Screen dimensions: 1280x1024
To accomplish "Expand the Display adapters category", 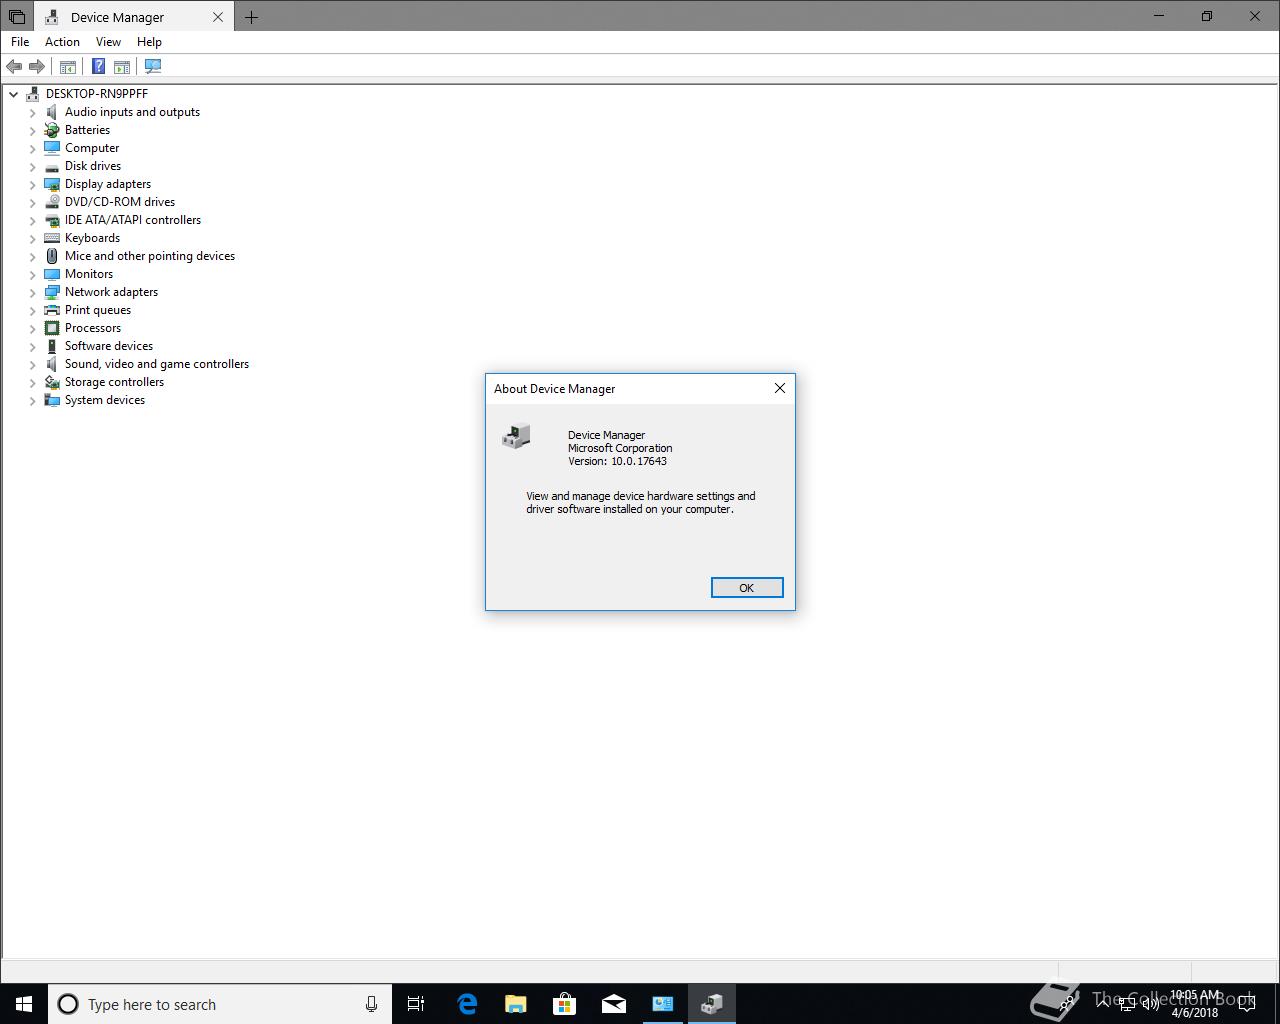I will (x=33, y=184).
